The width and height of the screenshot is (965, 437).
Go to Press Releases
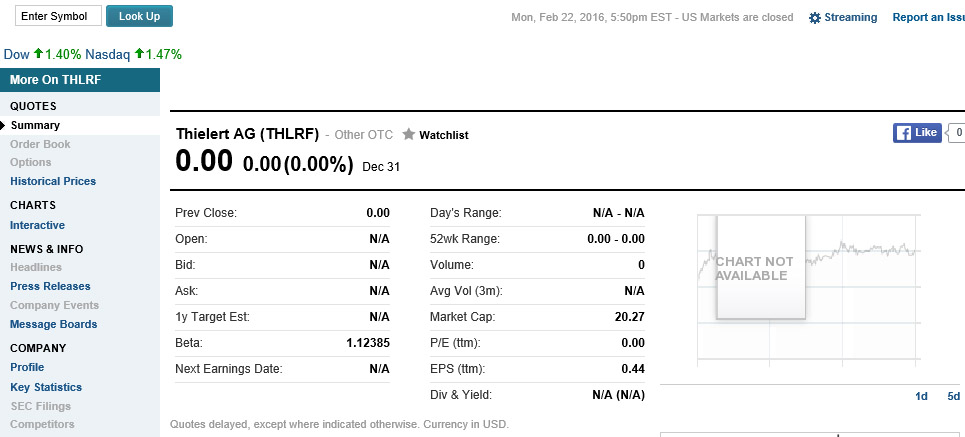coord(50,286)
